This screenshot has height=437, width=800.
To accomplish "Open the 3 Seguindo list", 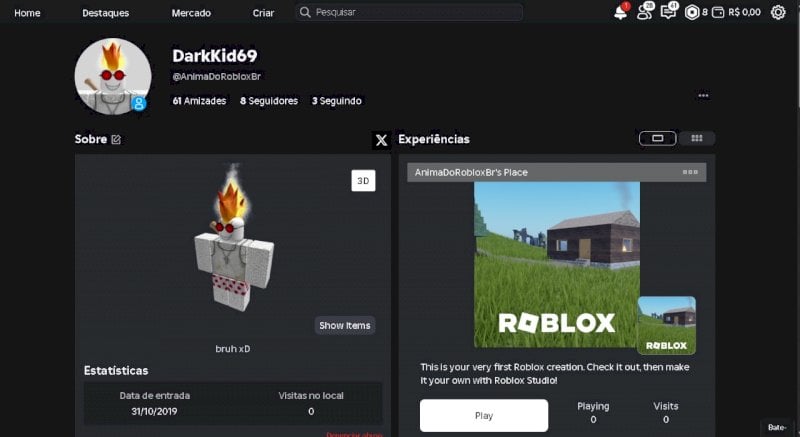I will coord(337,101).
